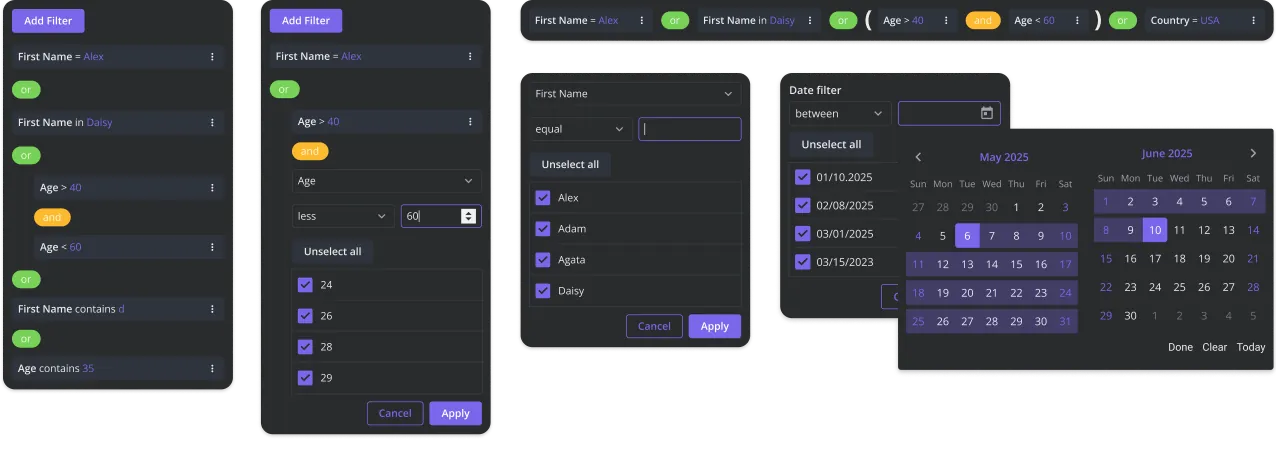Image resolution: width=1276 pixels, height=460 pixels.
Task: Open the First Name column dropdown
Action: coord(635,94)
